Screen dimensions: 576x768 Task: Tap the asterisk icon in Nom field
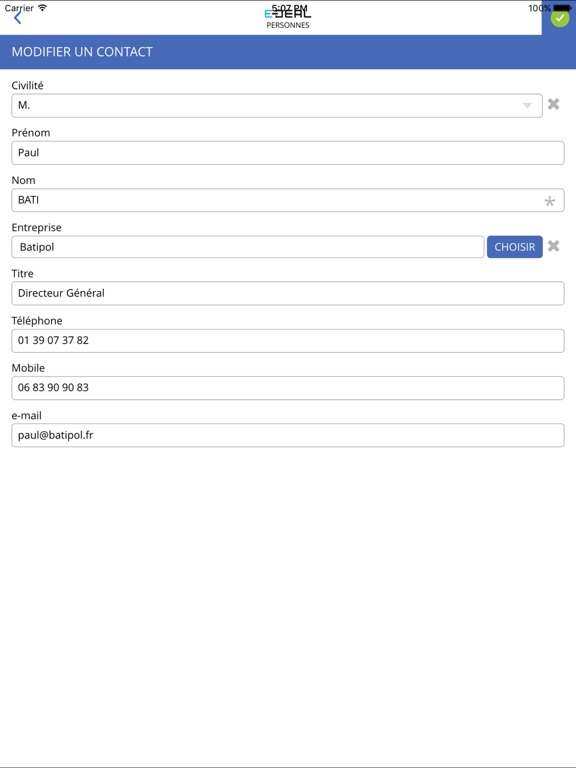[x=550, y=201]
